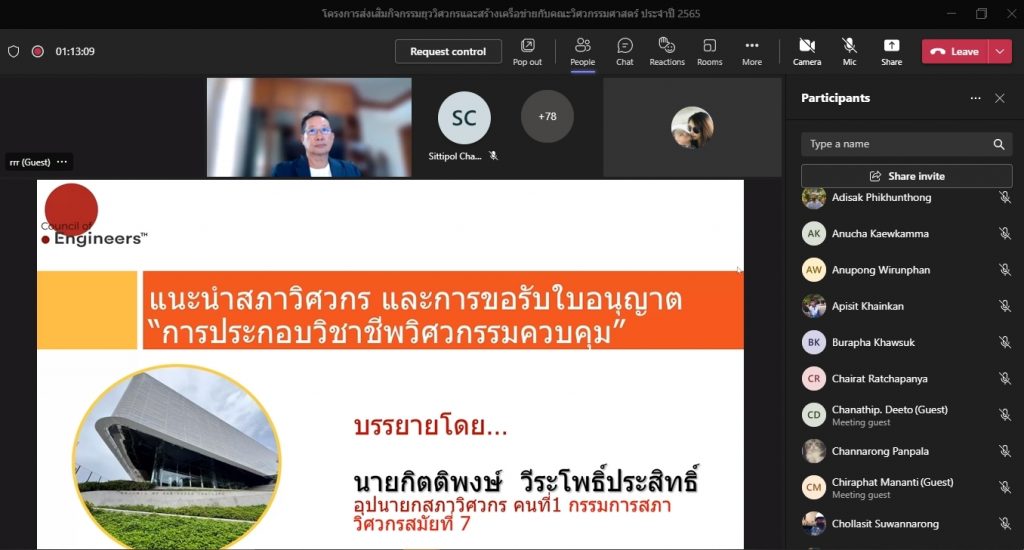Image resolution: width=1024 pixels, height=550 pixels.
Task: Close the Participants panel
Action: pyautogui.click(x=999, y=98)
